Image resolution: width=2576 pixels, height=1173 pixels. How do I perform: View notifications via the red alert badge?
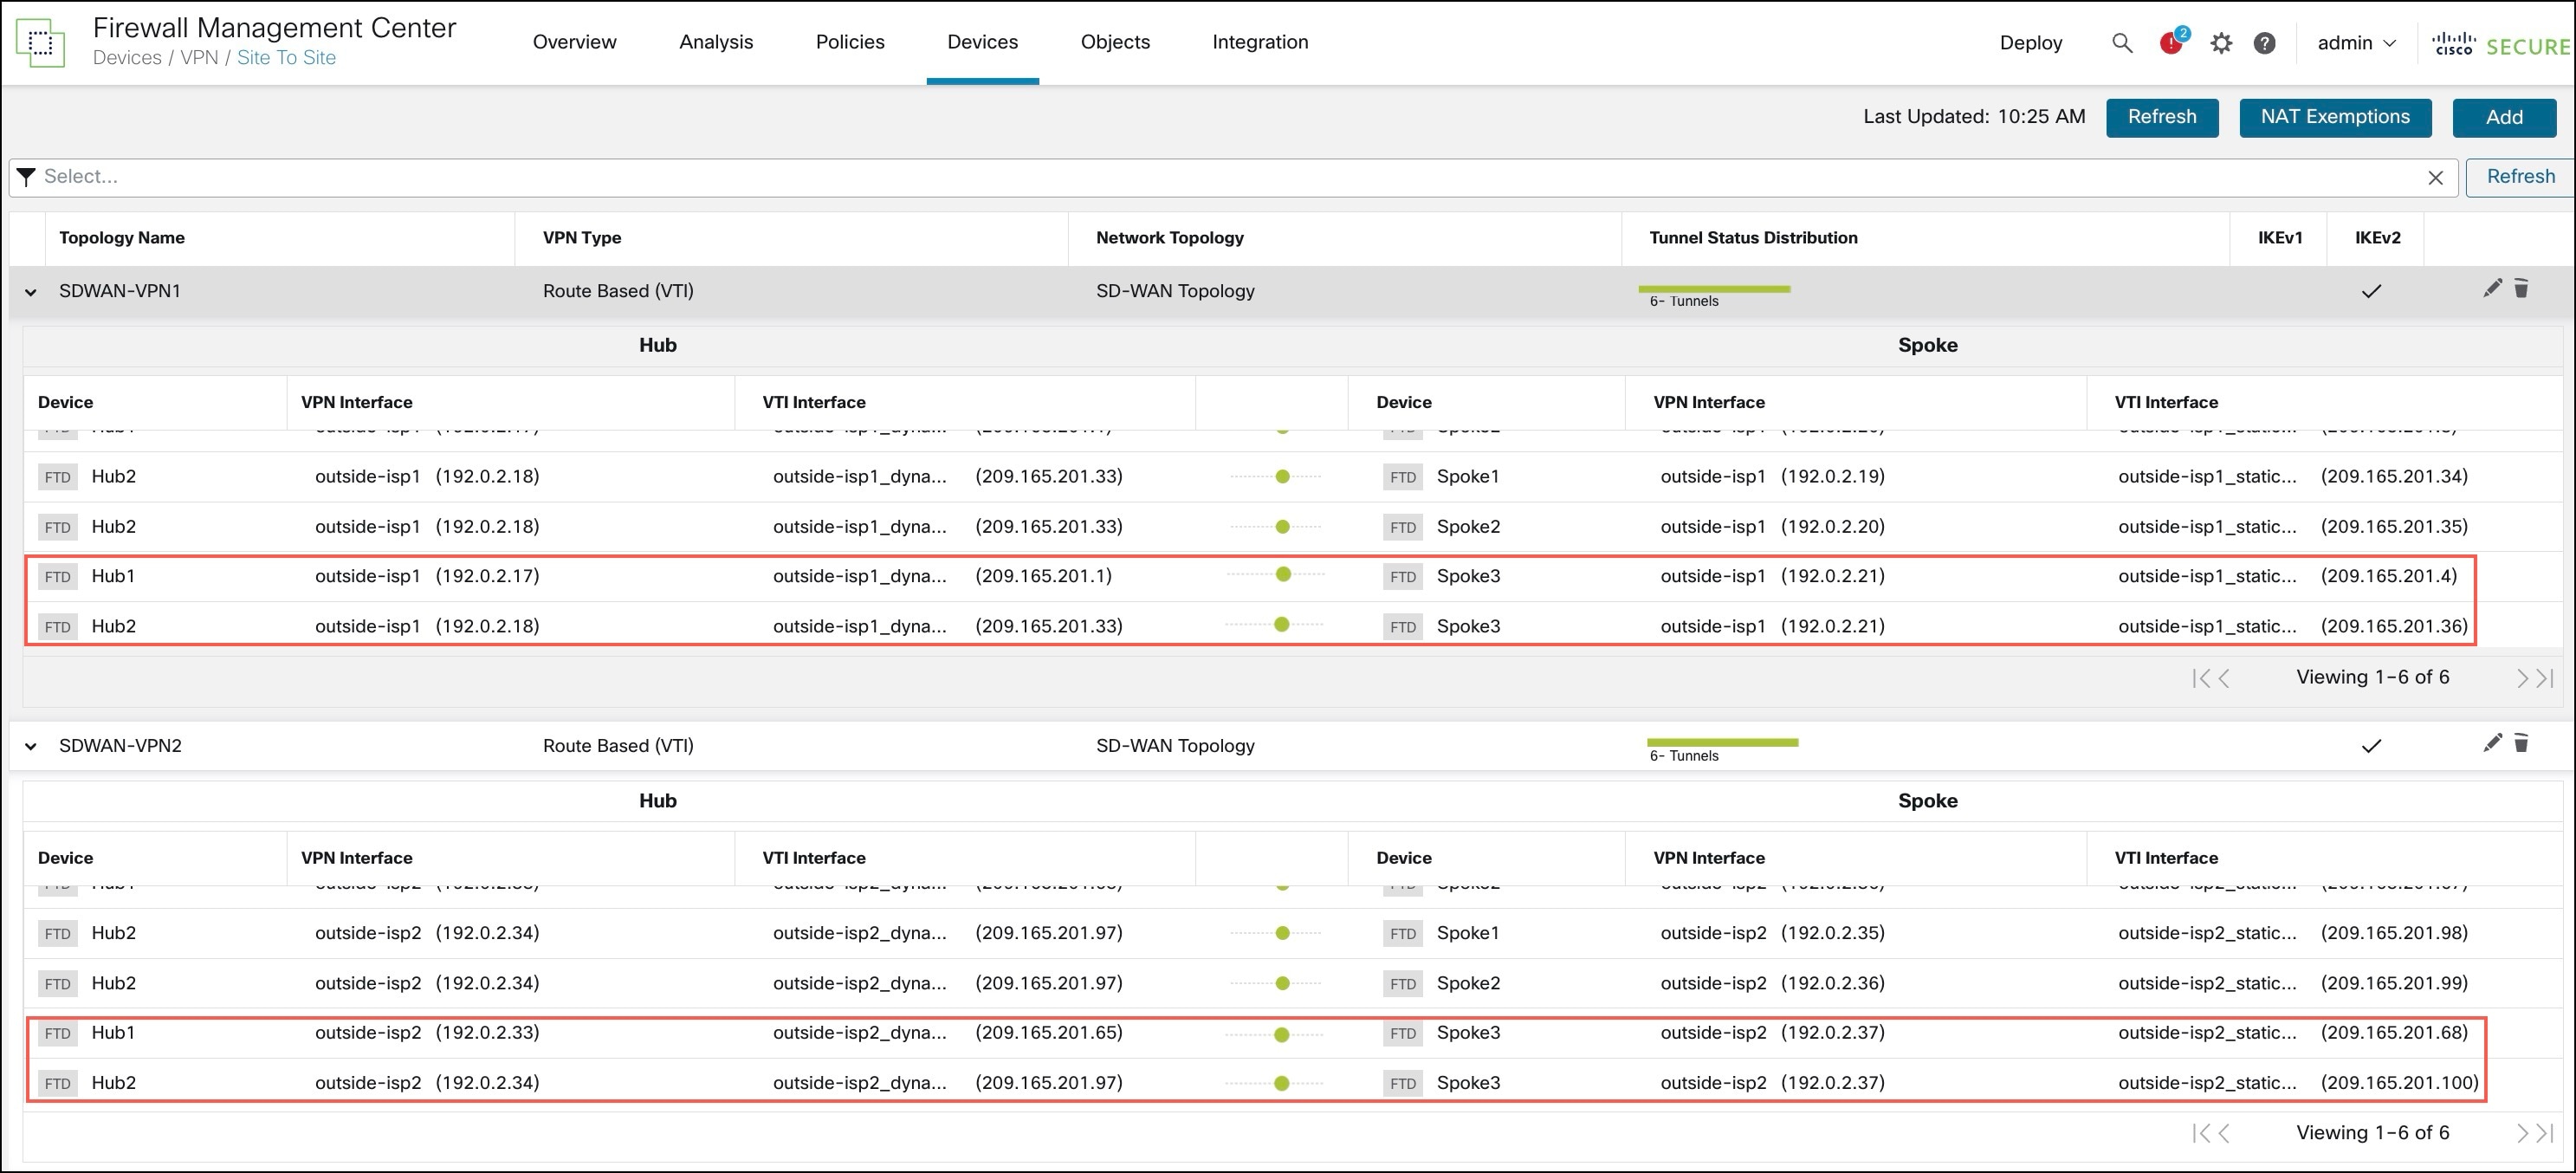(2170, 43)
